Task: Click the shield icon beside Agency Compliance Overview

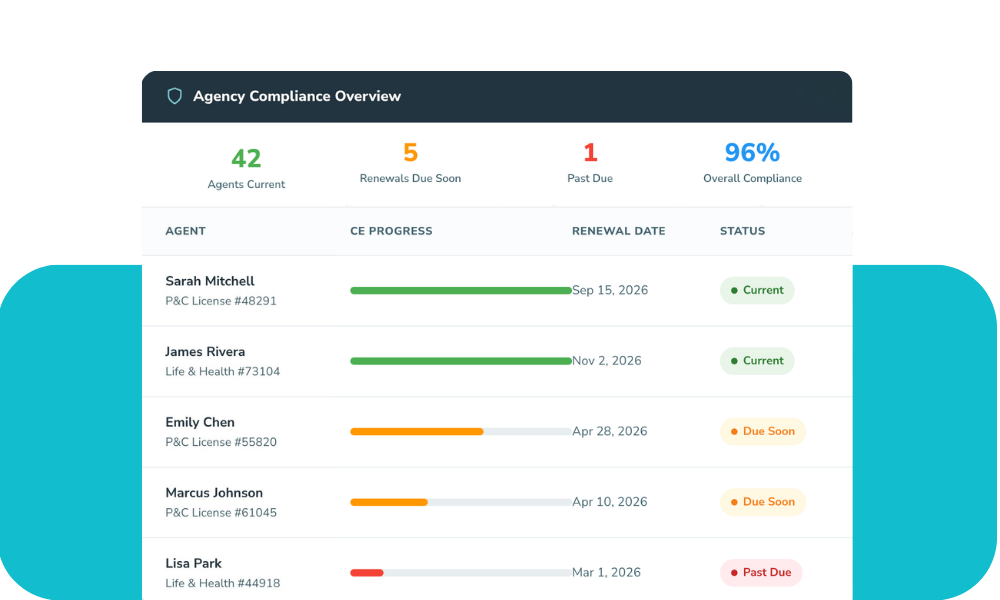Action: pos(175,96)
